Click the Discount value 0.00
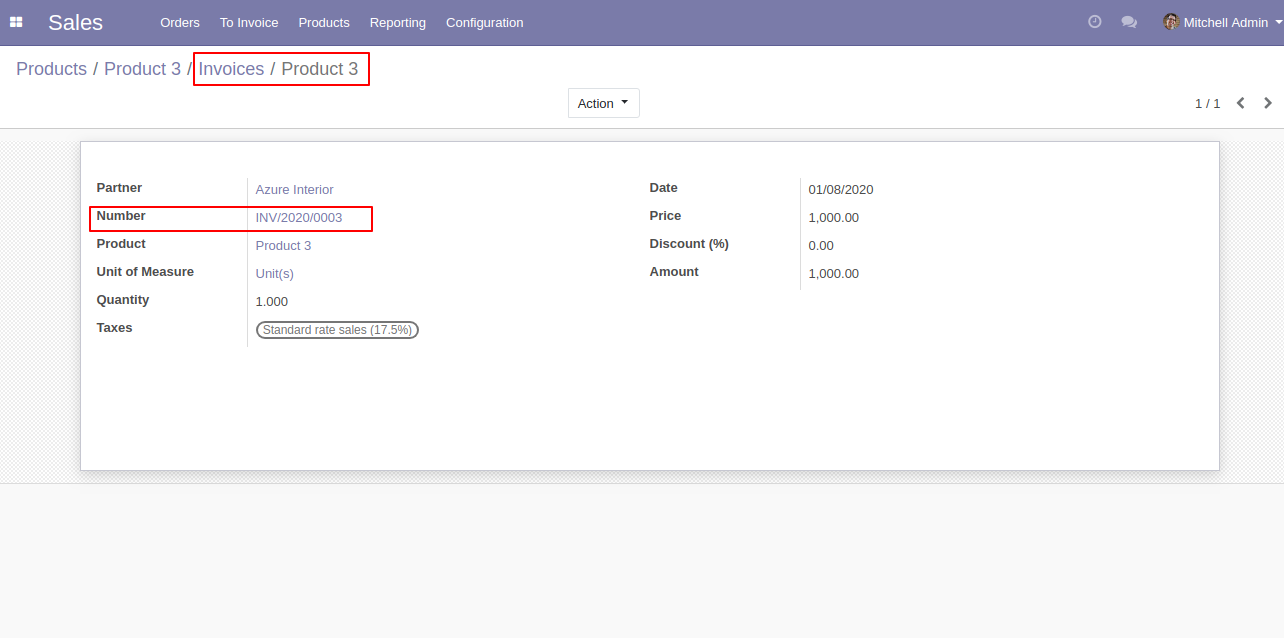The image size is (1284, 638). click(821, 245)
